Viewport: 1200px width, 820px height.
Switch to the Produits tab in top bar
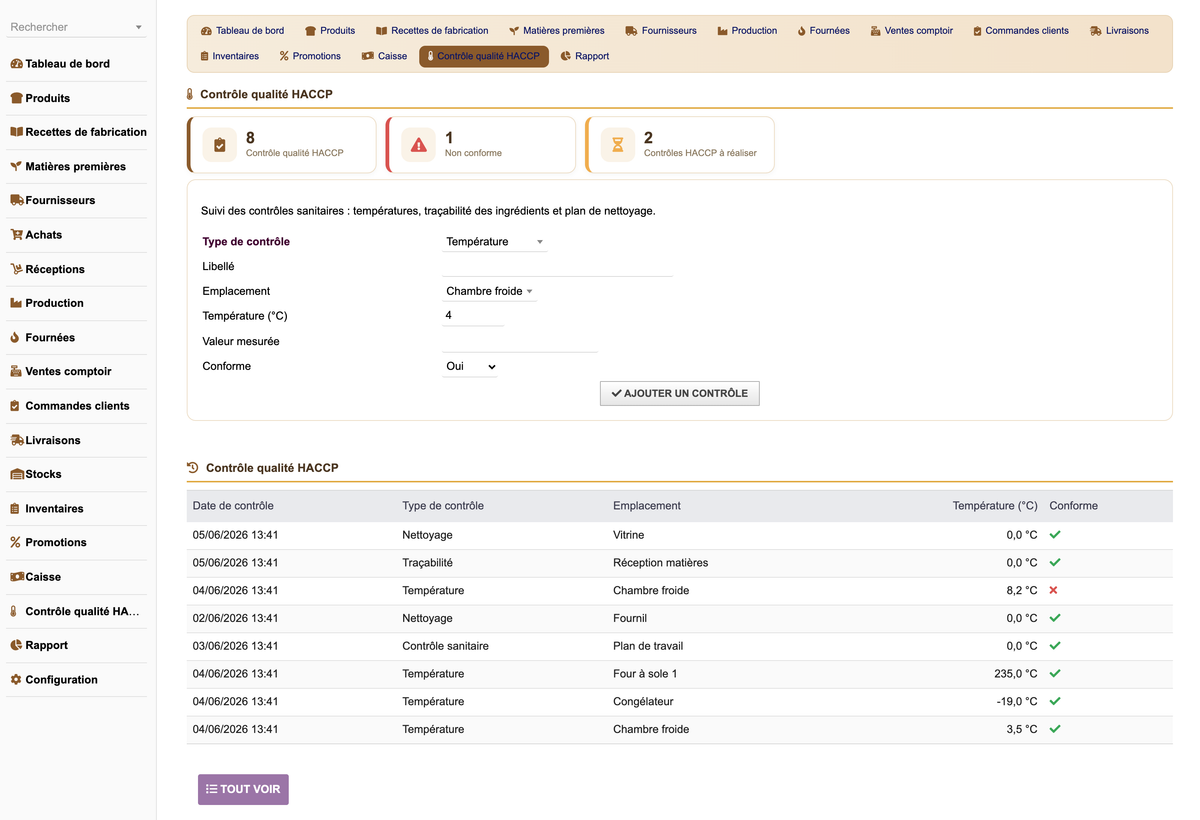(330, 31)
